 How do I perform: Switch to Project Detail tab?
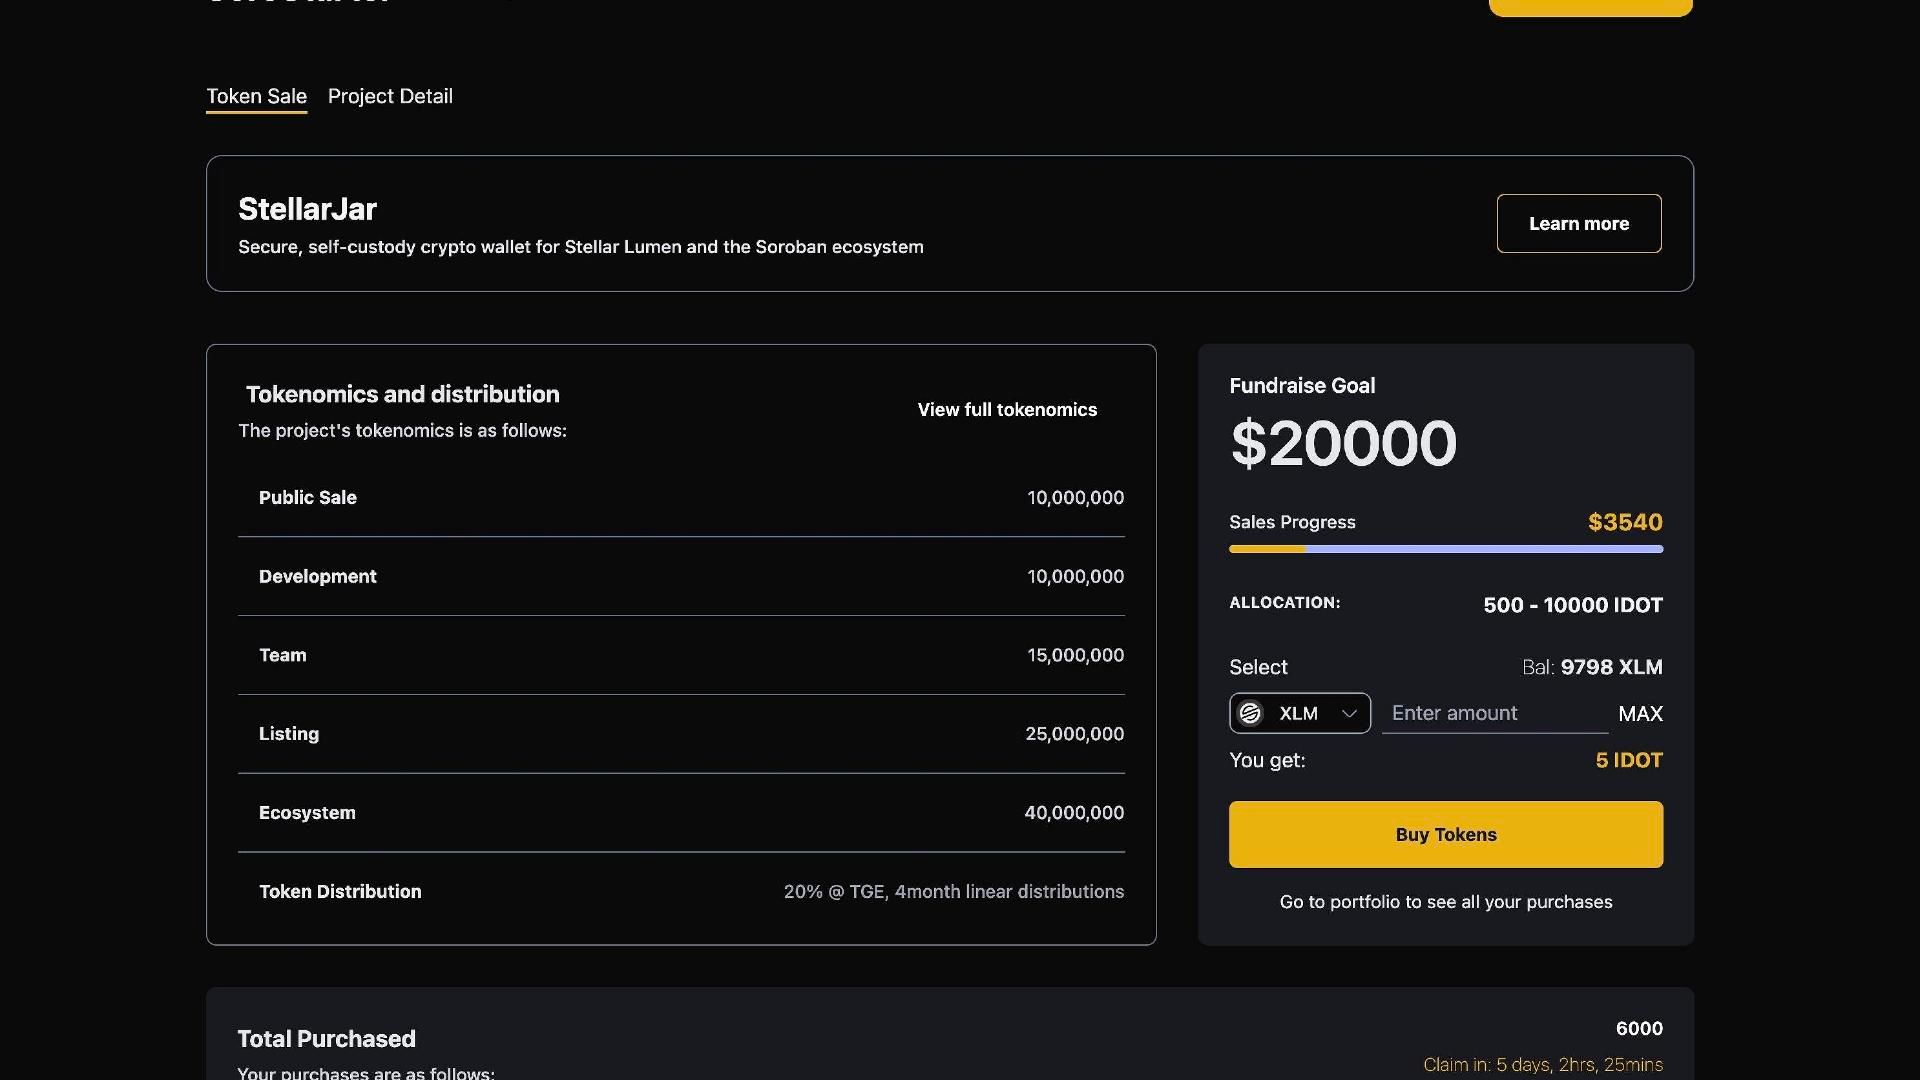point(390,96)
